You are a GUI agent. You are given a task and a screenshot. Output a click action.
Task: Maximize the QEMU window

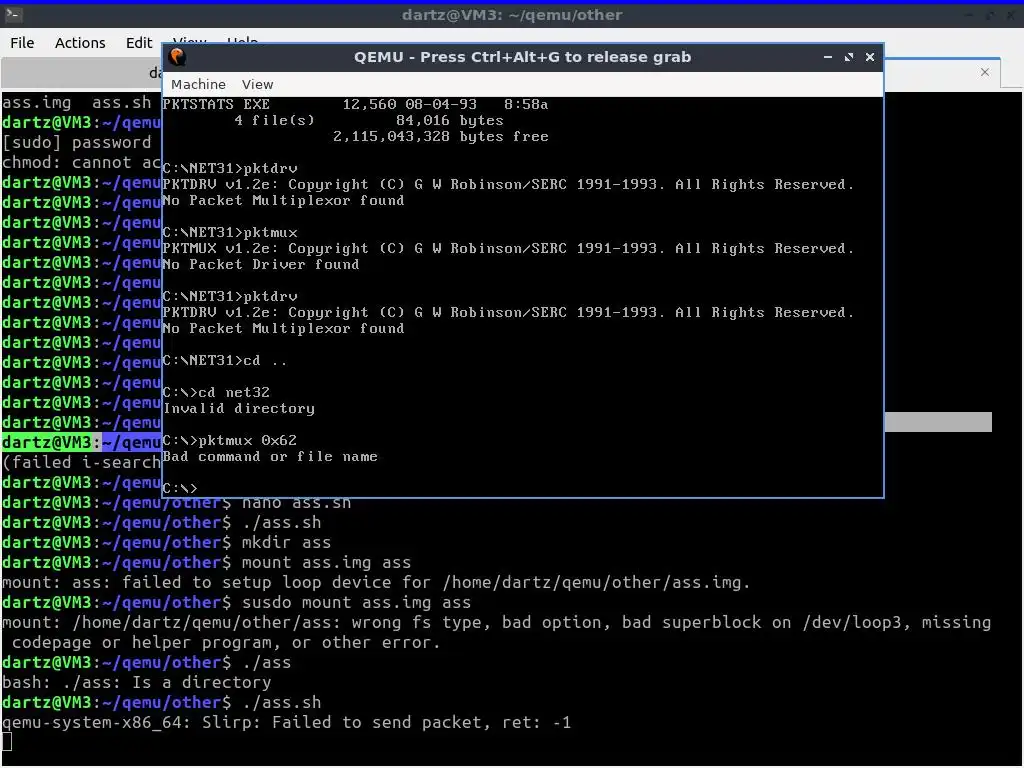pos(848,57)
